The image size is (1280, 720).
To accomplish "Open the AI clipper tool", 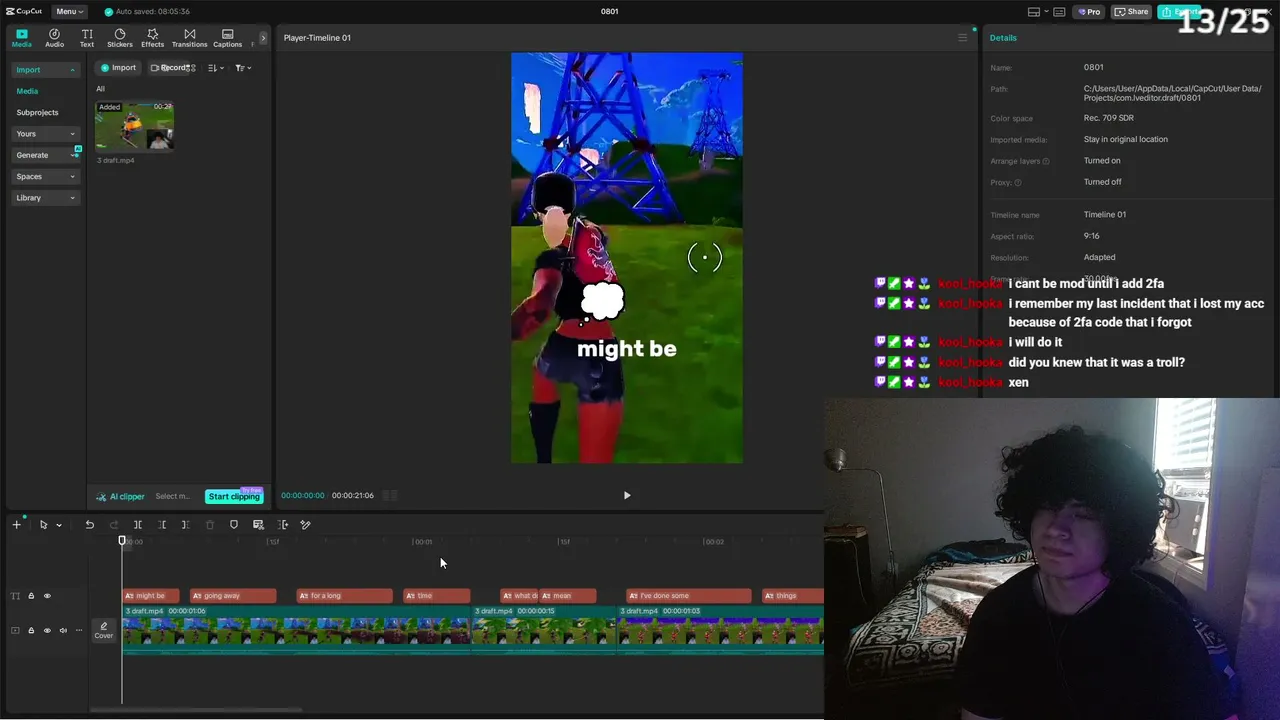I will [120, 496].
